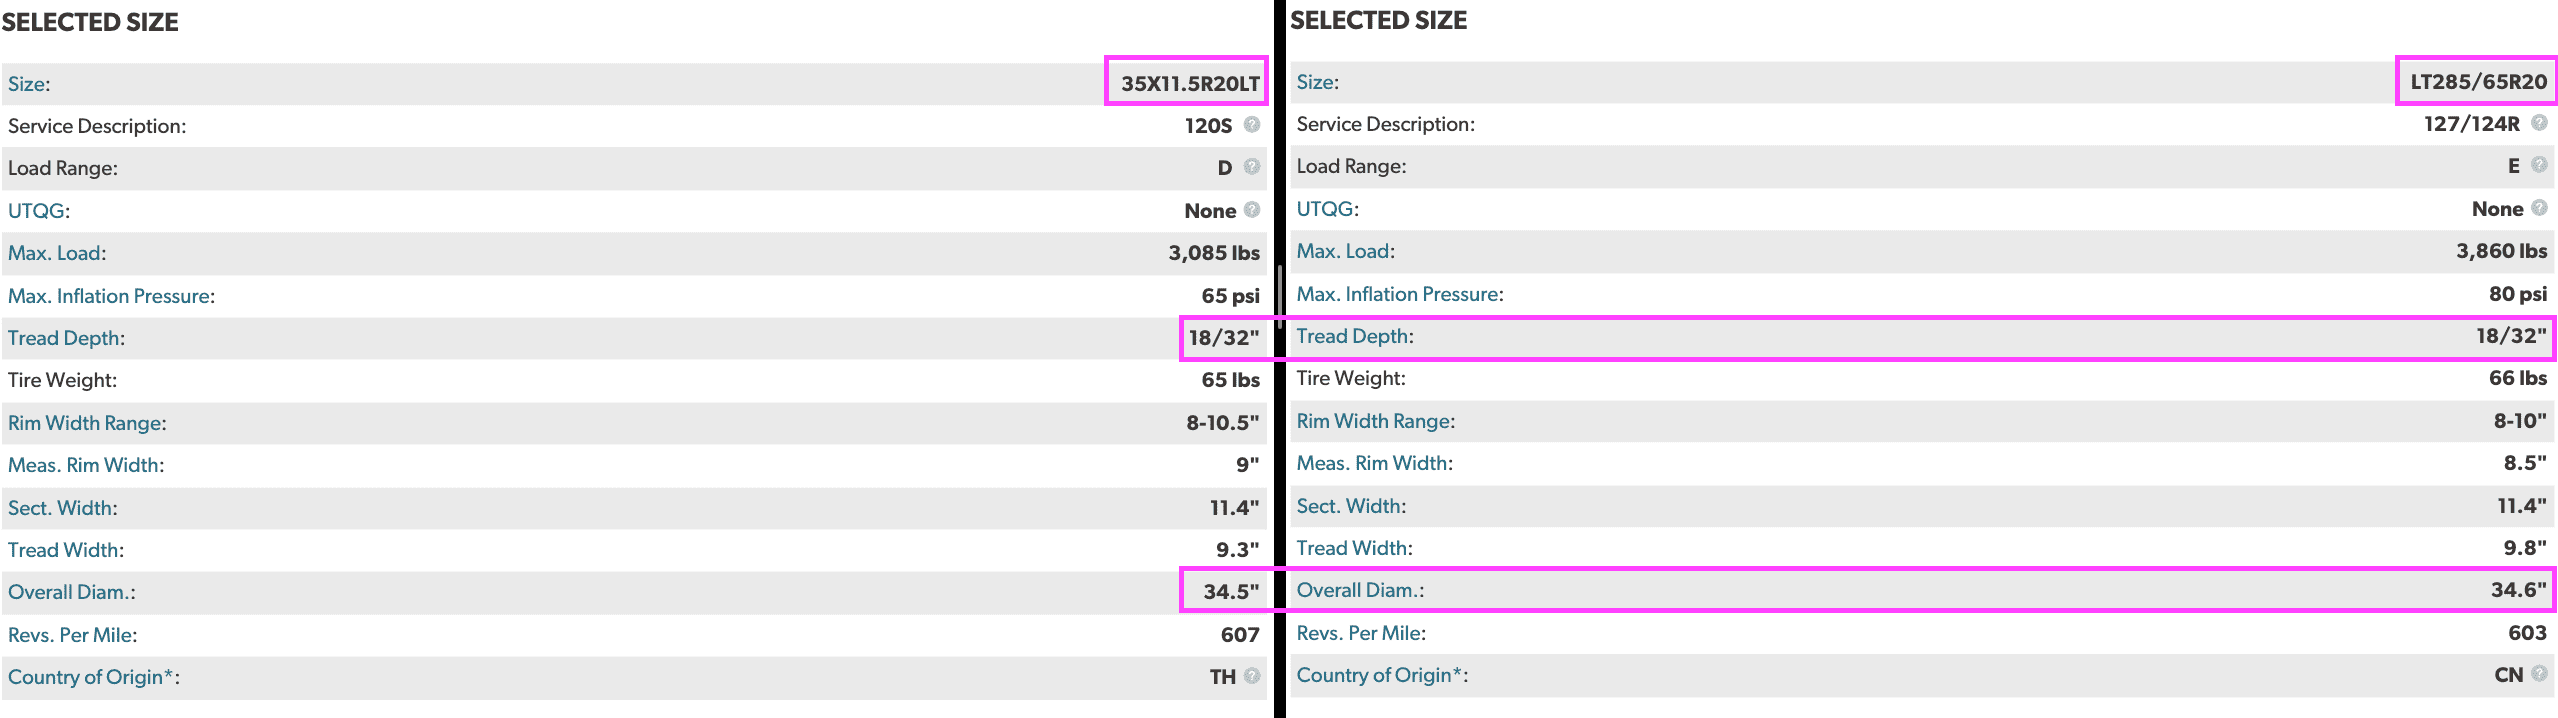Click the divider handle between the two panels
The width and height of the screenshot is (2558, 718).
coord(1279,297)
